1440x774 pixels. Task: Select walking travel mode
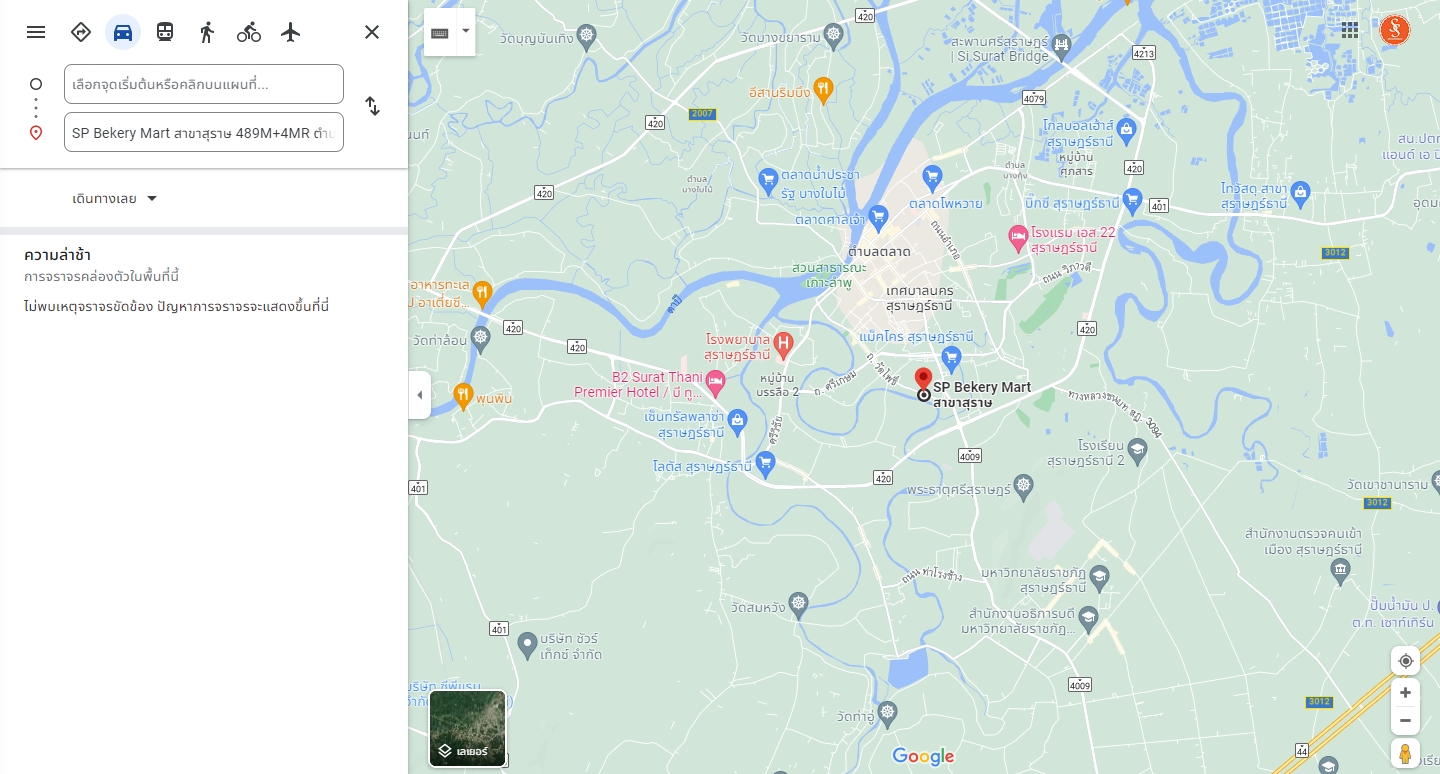click(x=207, y=32)
